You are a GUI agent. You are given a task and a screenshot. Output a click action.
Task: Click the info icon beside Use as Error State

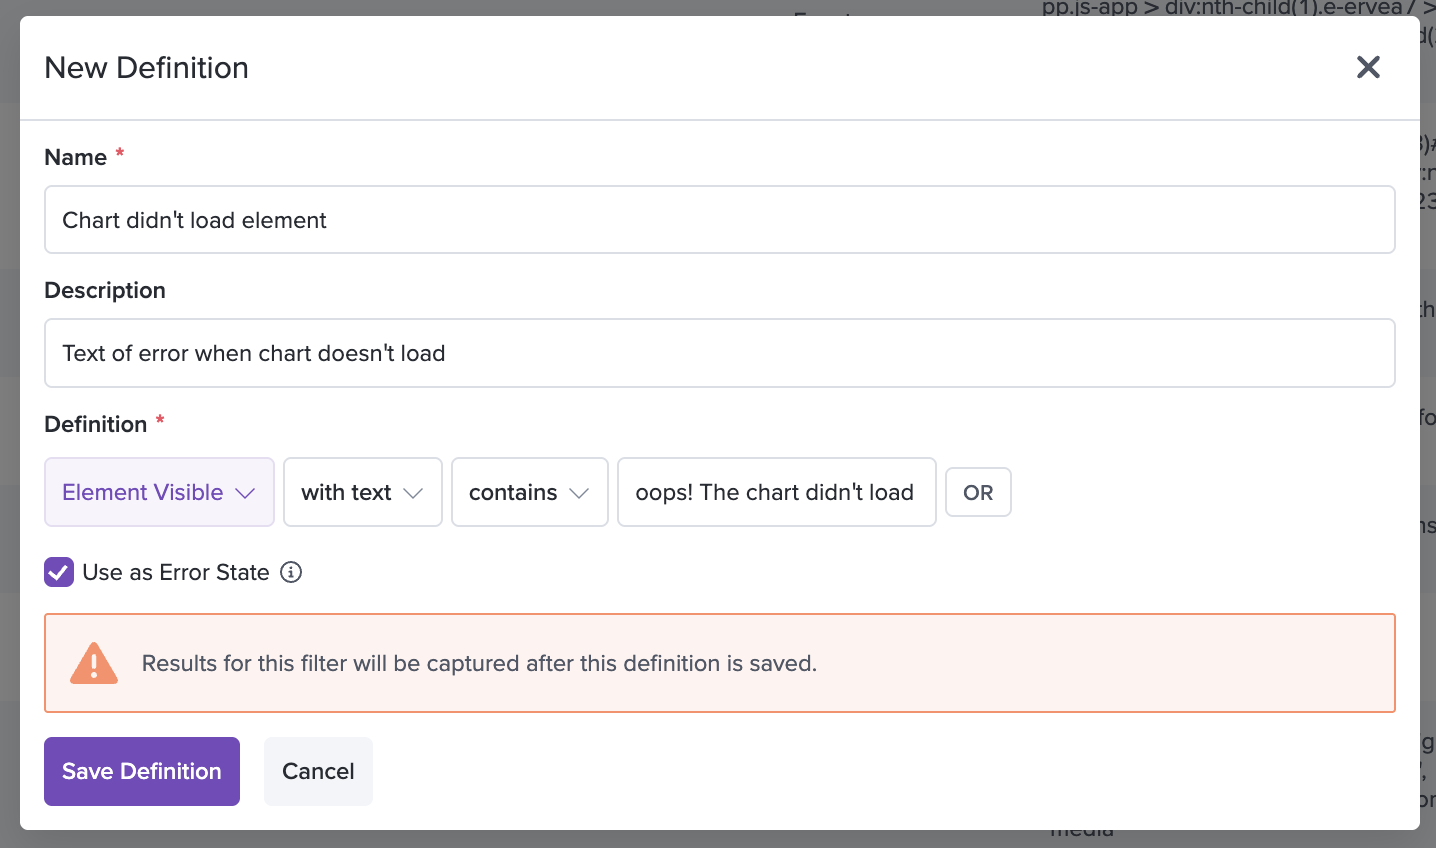291,572
